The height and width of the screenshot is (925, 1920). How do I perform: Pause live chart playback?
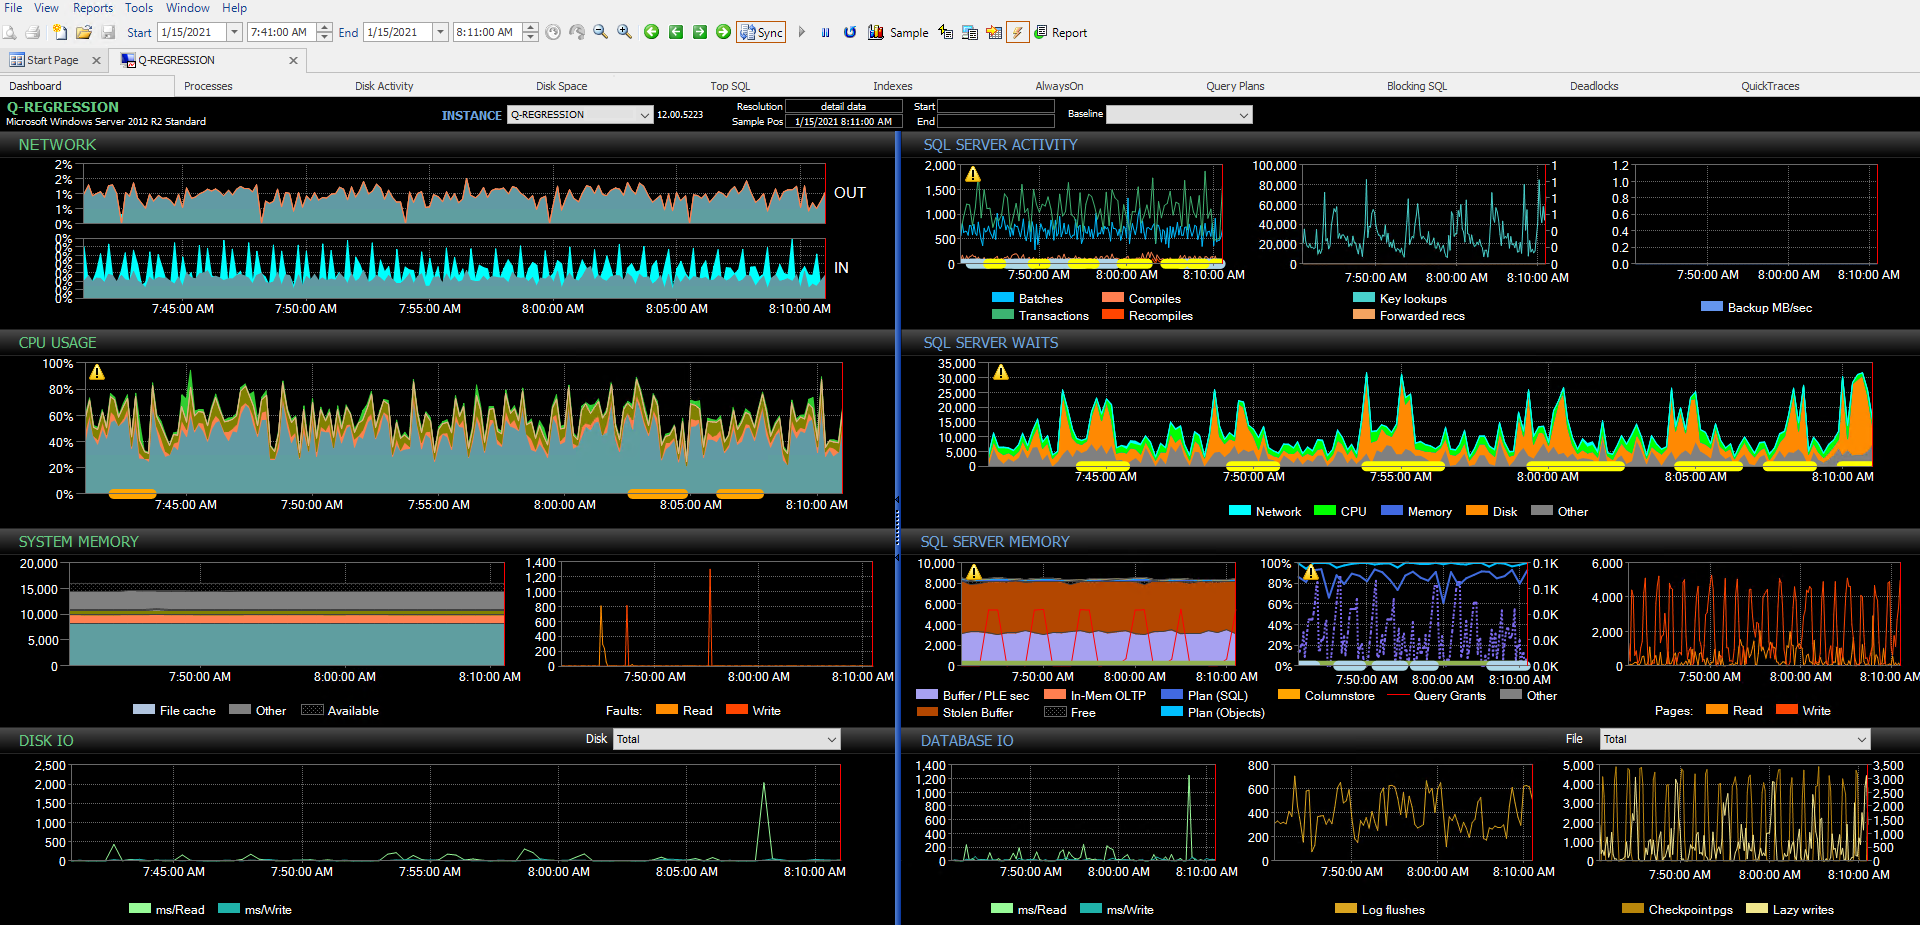click(825, 31)
